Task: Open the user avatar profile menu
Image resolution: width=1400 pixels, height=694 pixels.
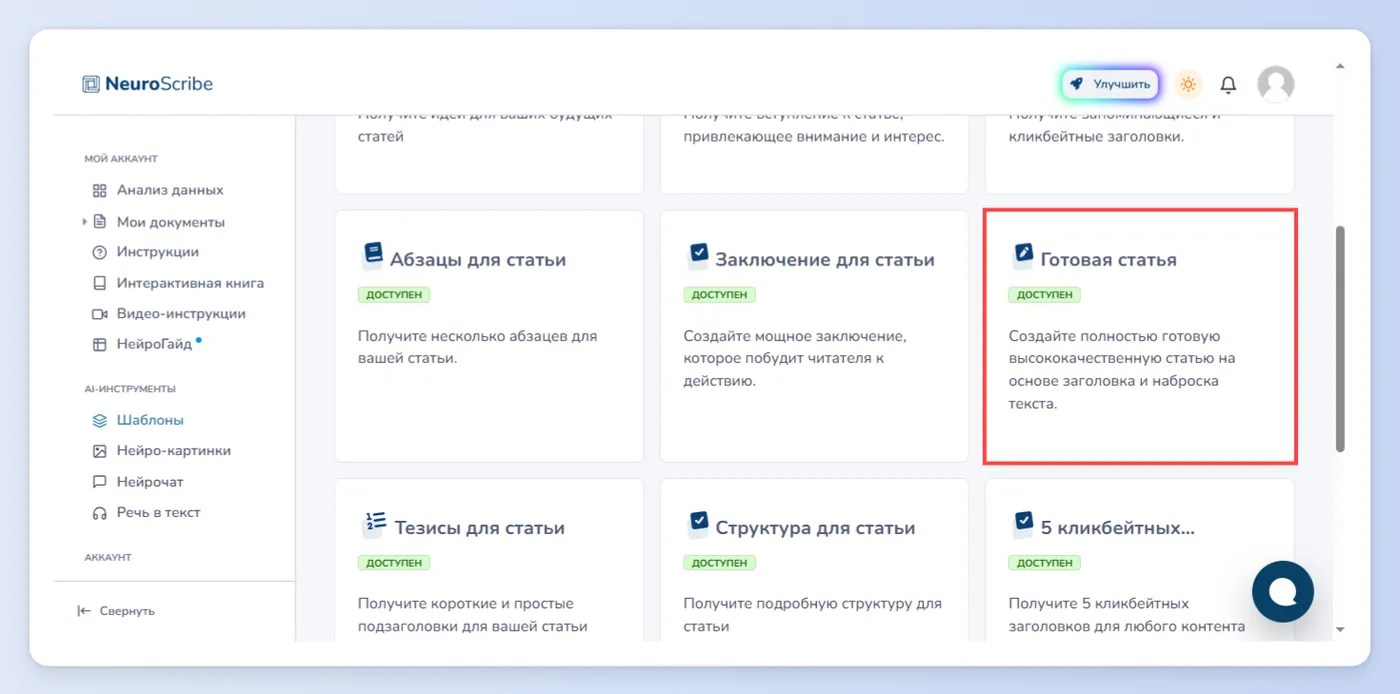Action: (1275, 85)
